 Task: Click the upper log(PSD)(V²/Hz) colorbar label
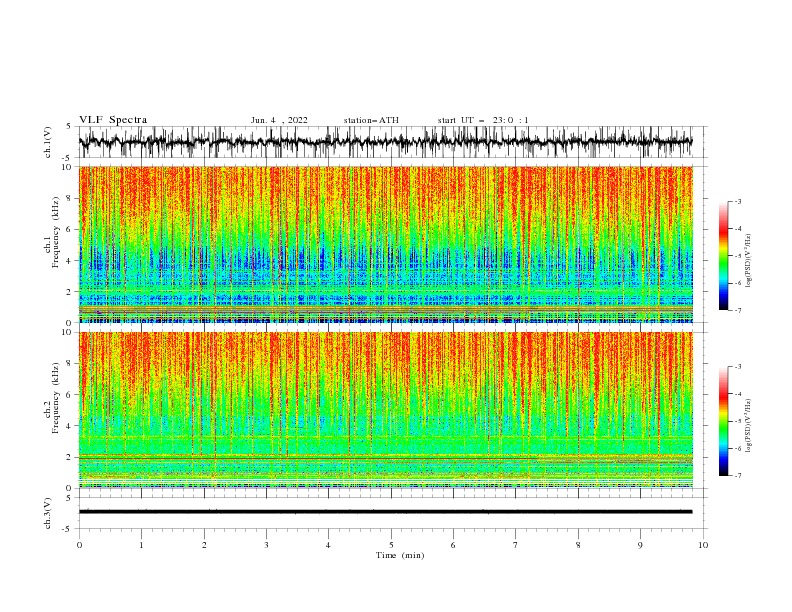(x=748, y=261)
